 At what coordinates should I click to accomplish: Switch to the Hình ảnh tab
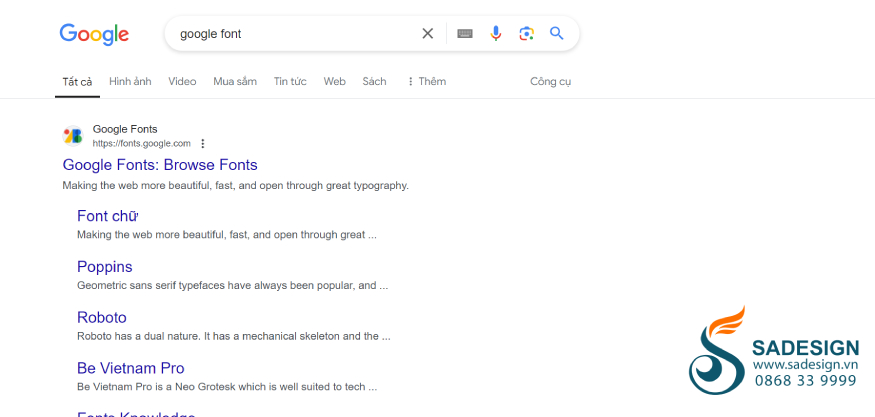coord(130,82)
